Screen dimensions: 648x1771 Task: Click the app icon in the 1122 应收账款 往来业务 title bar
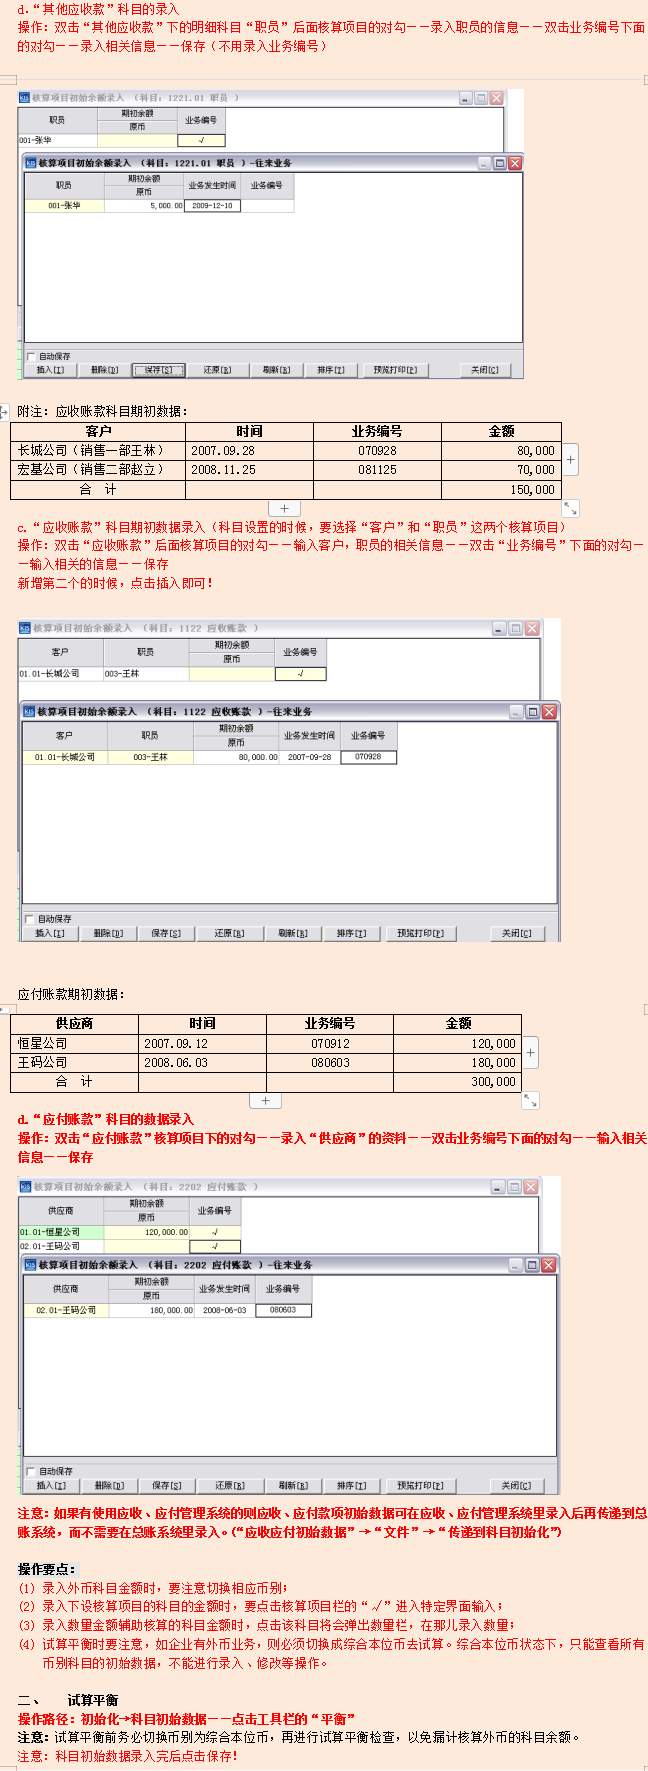coord(29,711)
